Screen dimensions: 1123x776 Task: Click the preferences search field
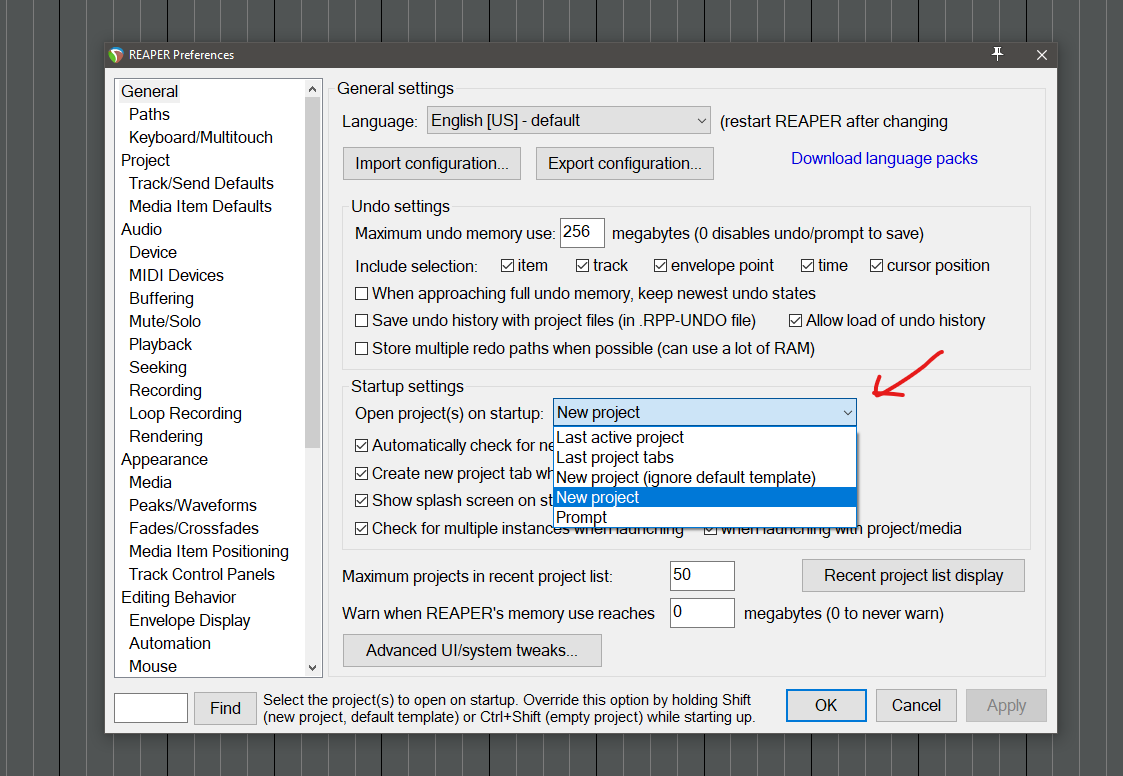pyautogui.click(x=151, y=709)
